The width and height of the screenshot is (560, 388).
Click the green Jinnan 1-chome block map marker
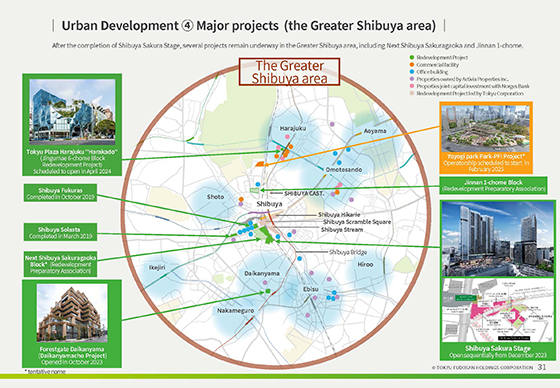click(255, 190)
